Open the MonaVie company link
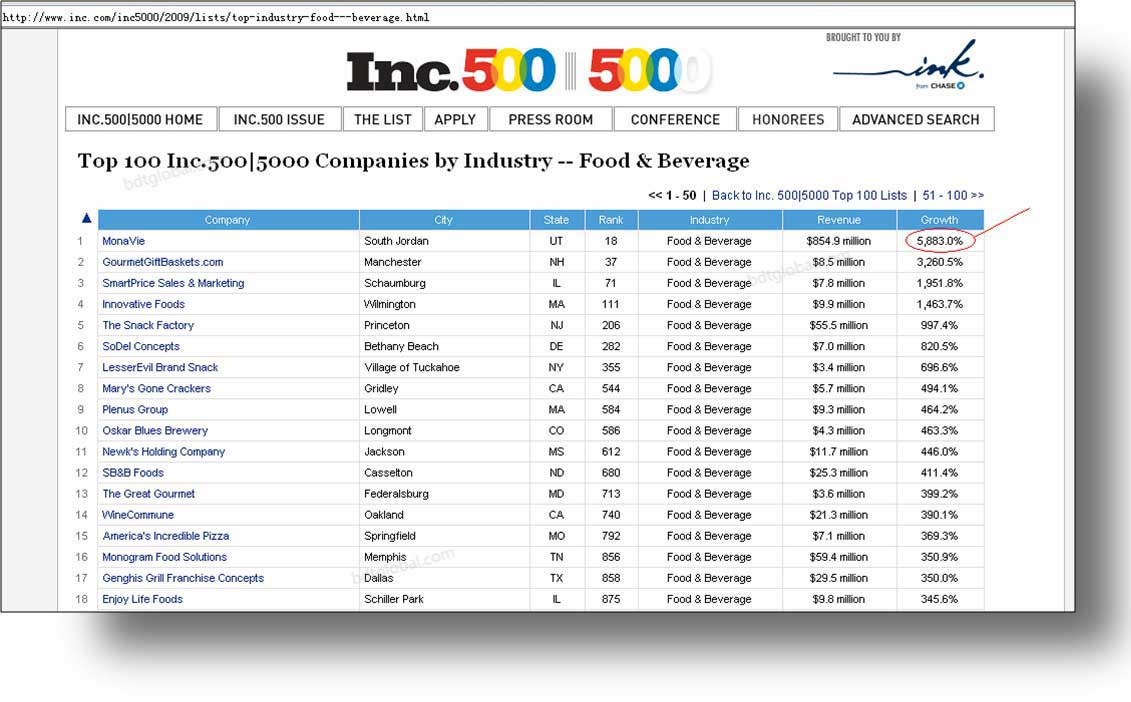The height and width of the screenshot is (702, 1131). [123, 241]
